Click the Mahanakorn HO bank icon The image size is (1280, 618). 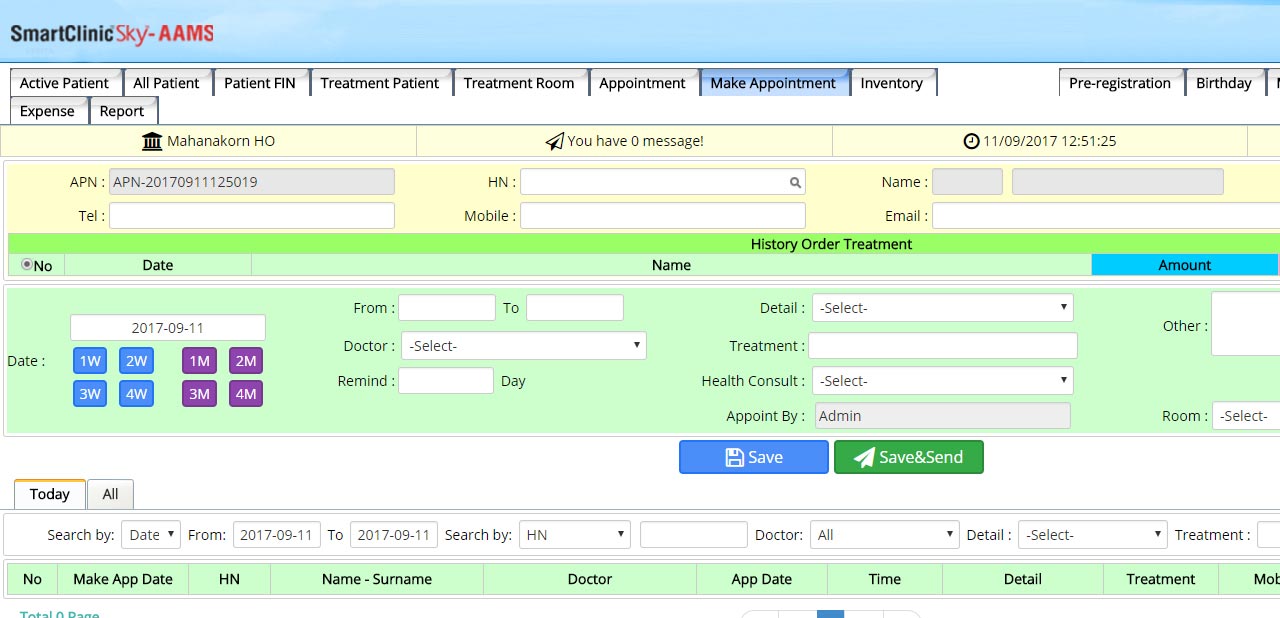coord(152,141)
